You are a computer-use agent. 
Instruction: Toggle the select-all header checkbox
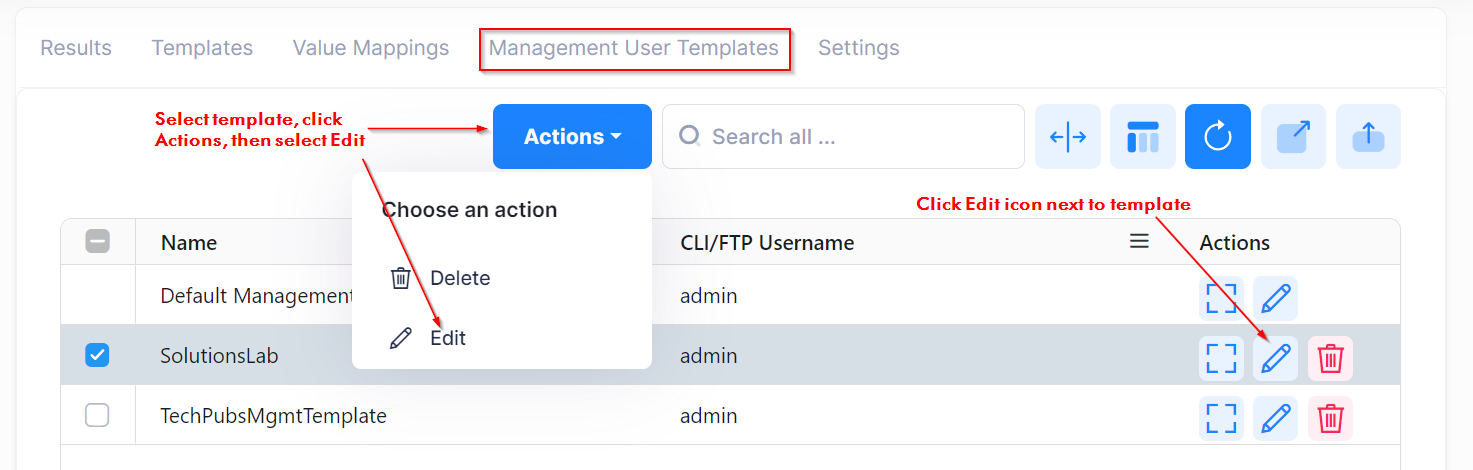tap(97, 241)
